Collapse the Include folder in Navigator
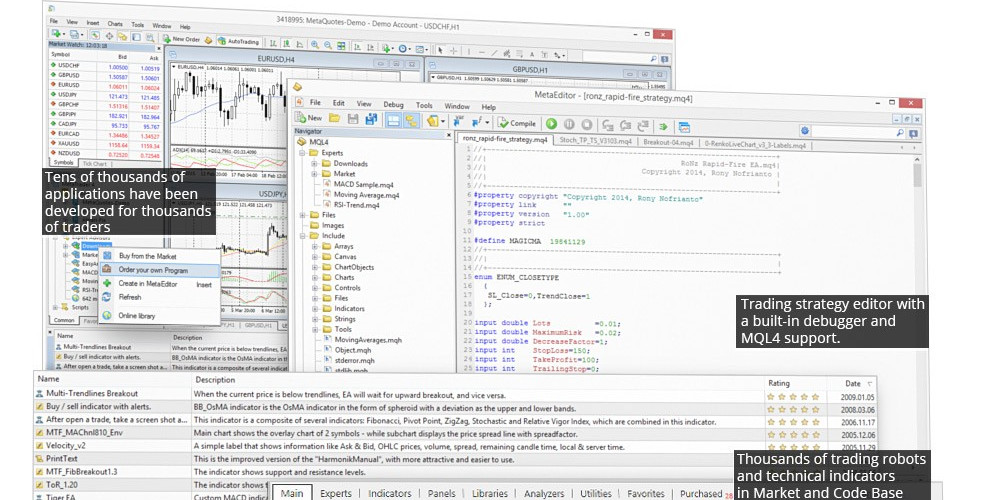The image size is (1000, 500). pyautogui.click(x=302, y=236)
